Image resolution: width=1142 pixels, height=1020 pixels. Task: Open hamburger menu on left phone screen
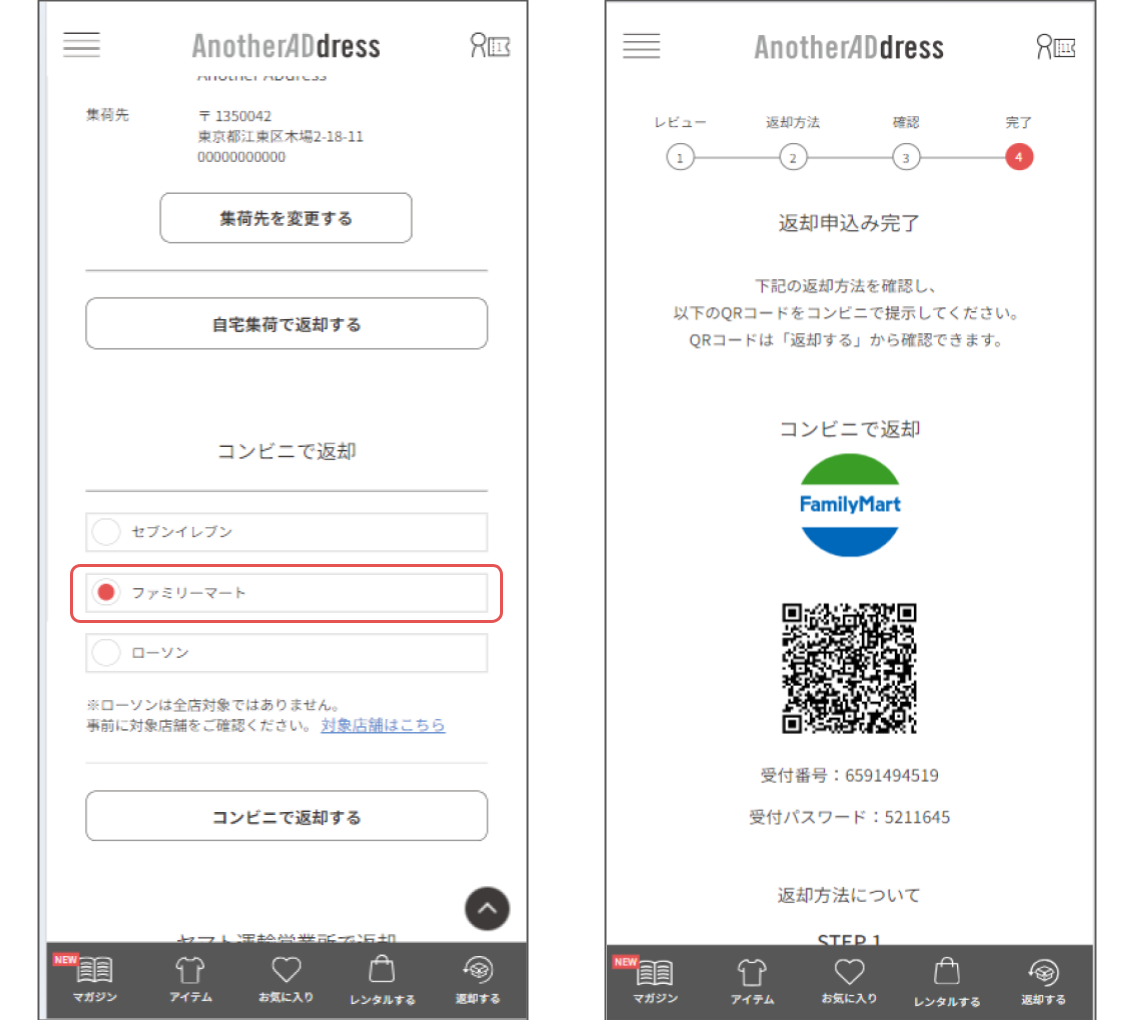pyautogui.click(x=82, y=44)
